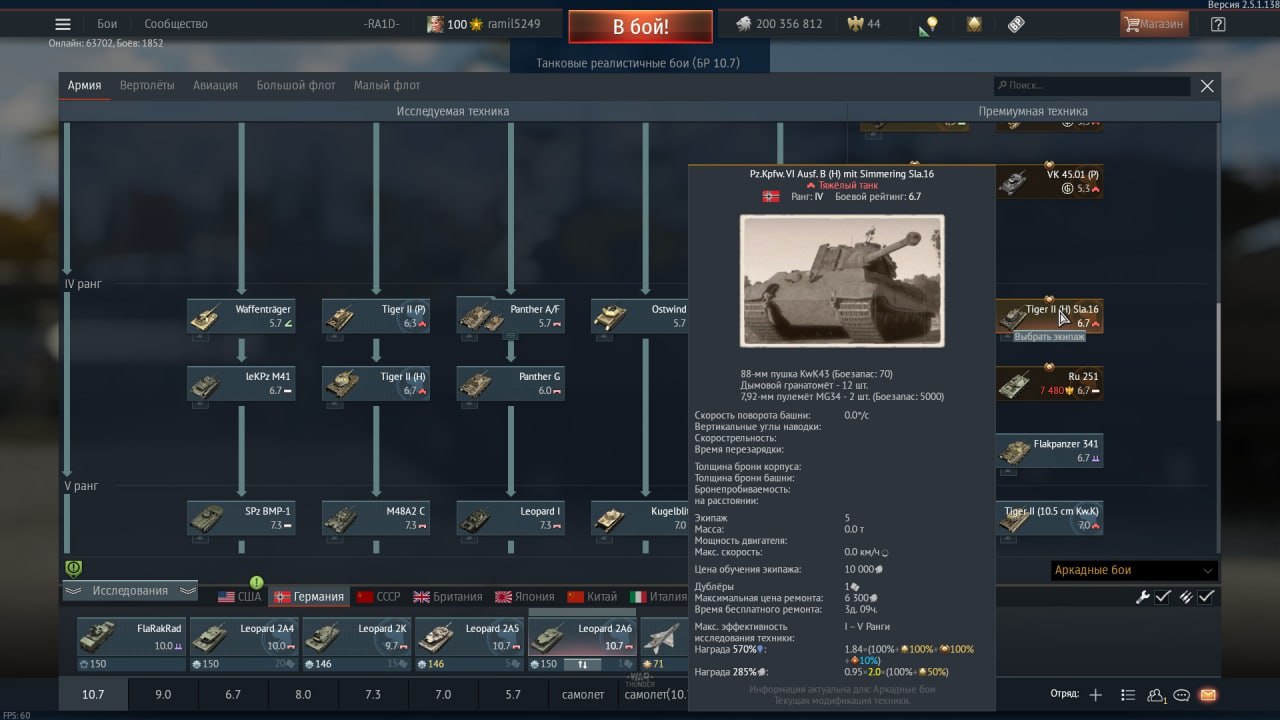Select Tiger II (H) research vehicle
The image size is (1280, 720).
tap(376, 383)
